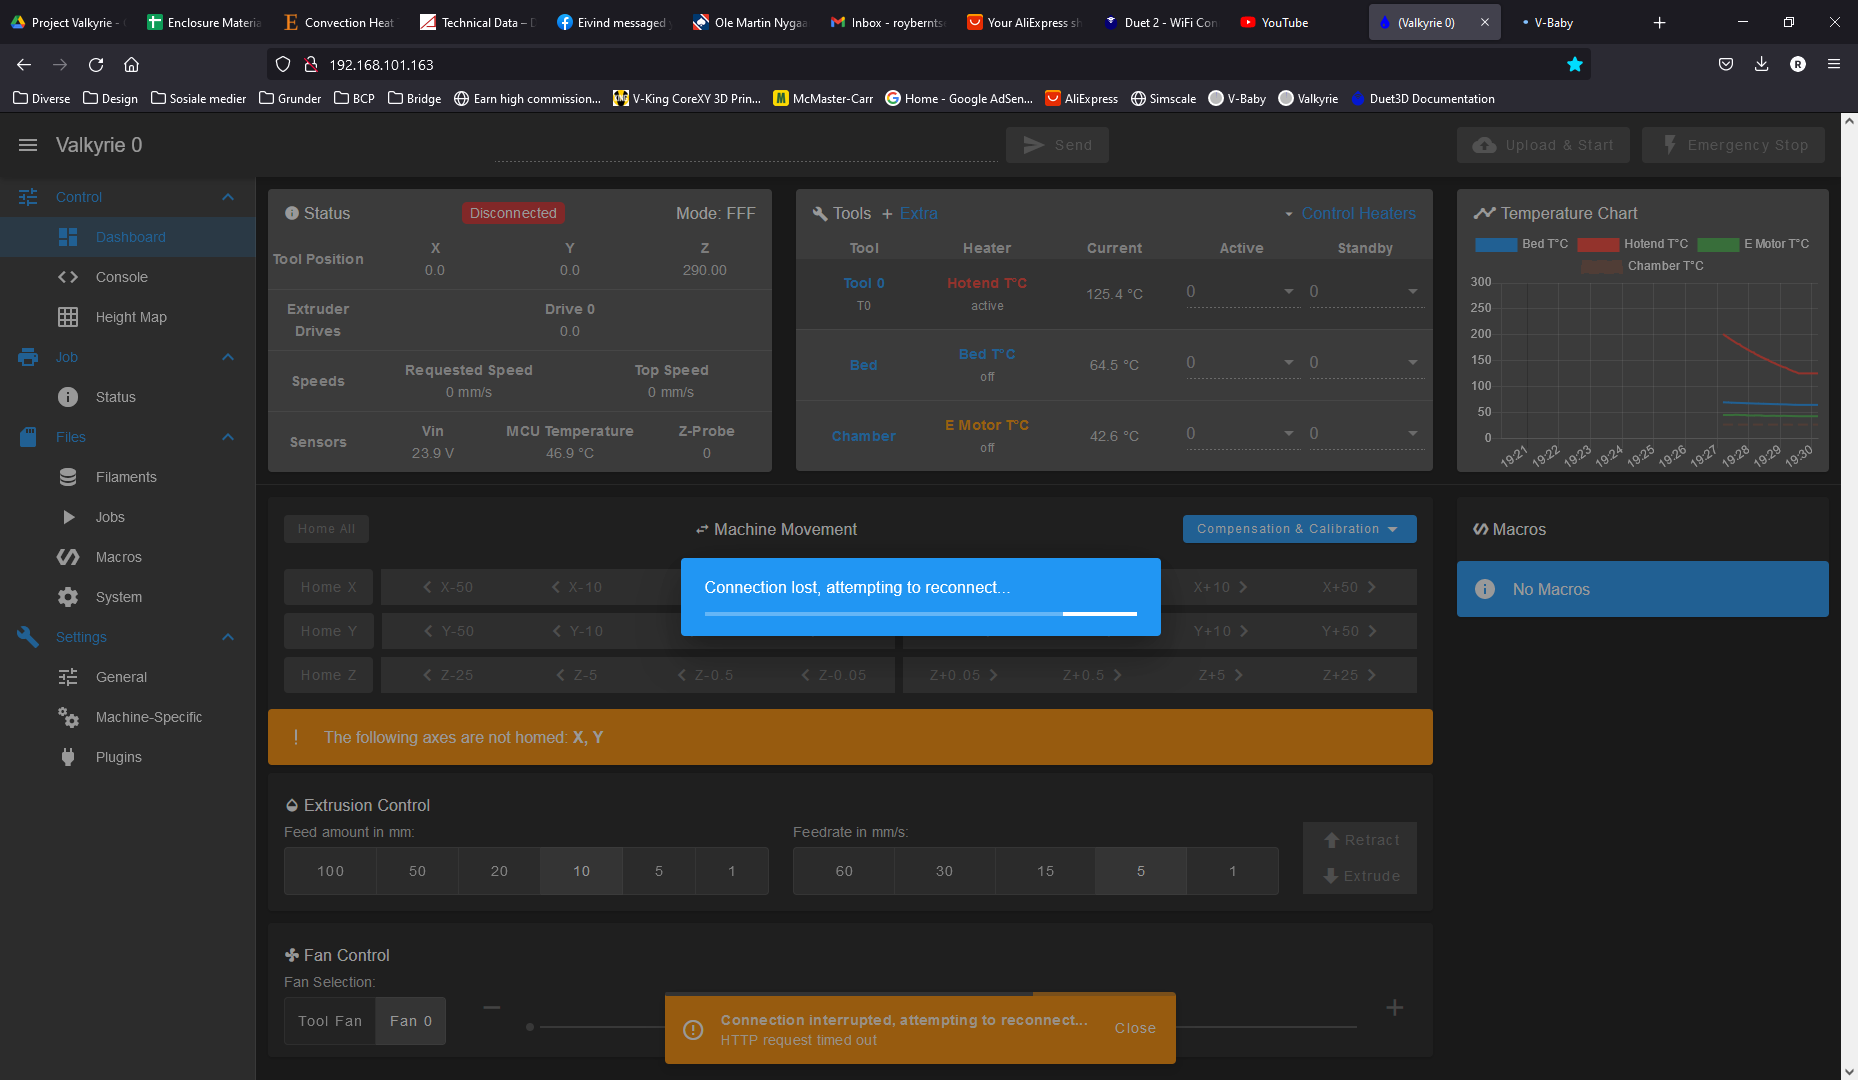The image size is (1858, 1080).
Task: Click the General sliders icon
Action: coord(68,677)
